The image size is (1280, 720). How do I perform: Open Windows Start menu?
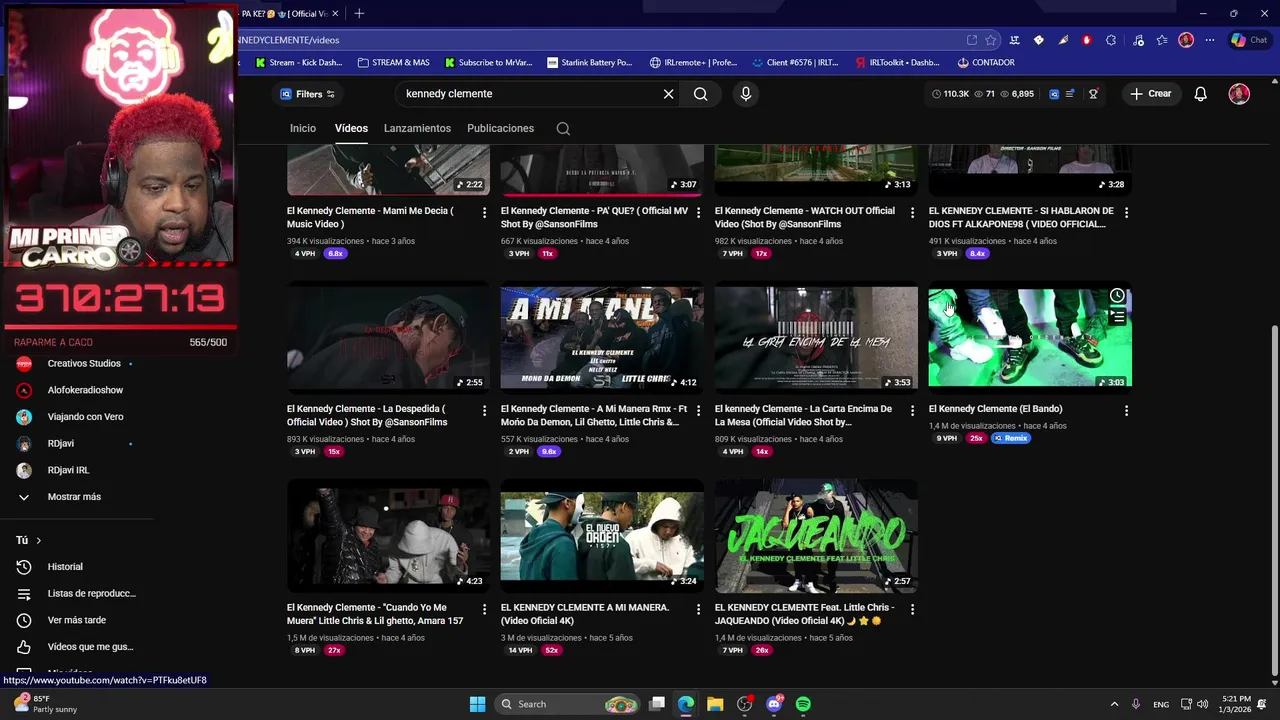pos(477,704)
